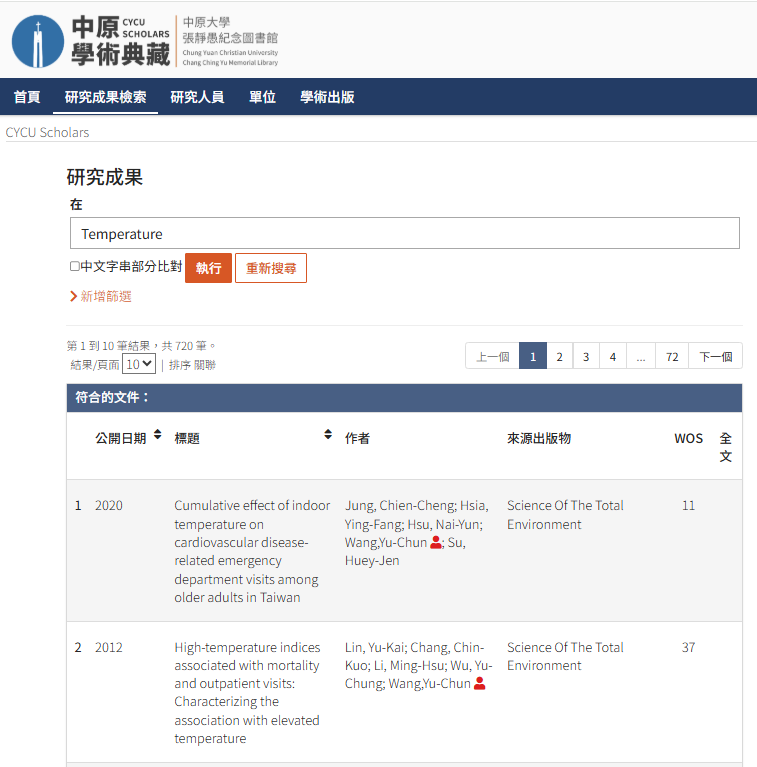
Task: Click the 重新搜尋 reset button
Action: tap(270, 268)
